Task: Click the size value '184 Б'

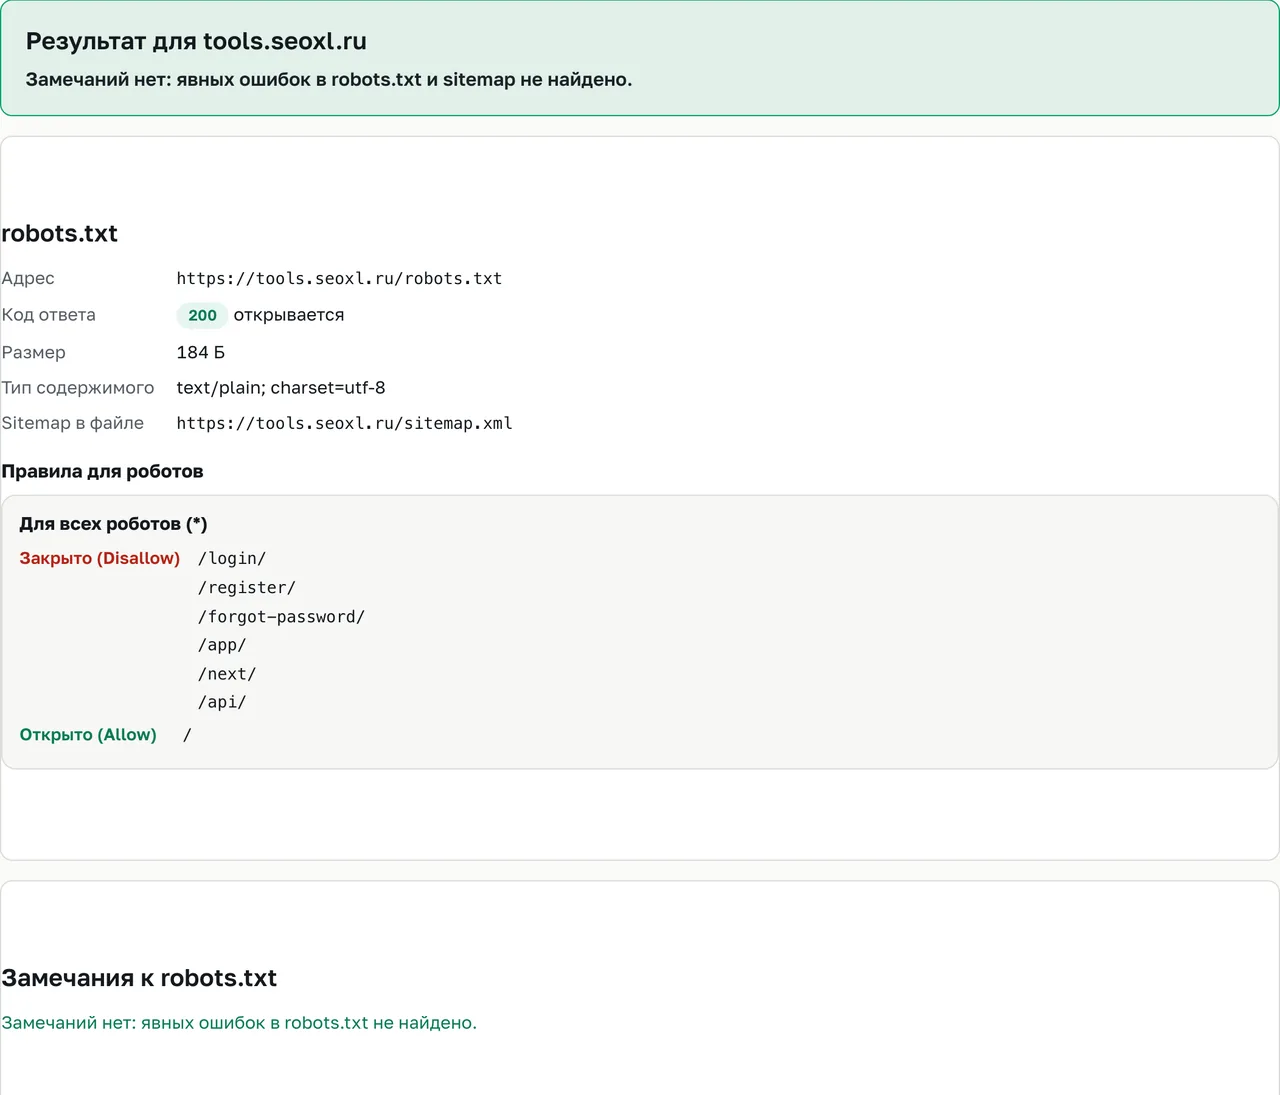Action: click(201, 352)
